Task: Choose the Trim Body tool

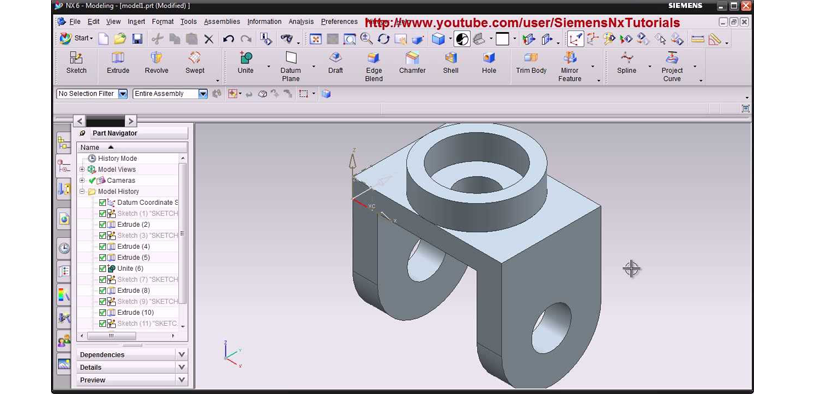Action: [x=531, y=63]
